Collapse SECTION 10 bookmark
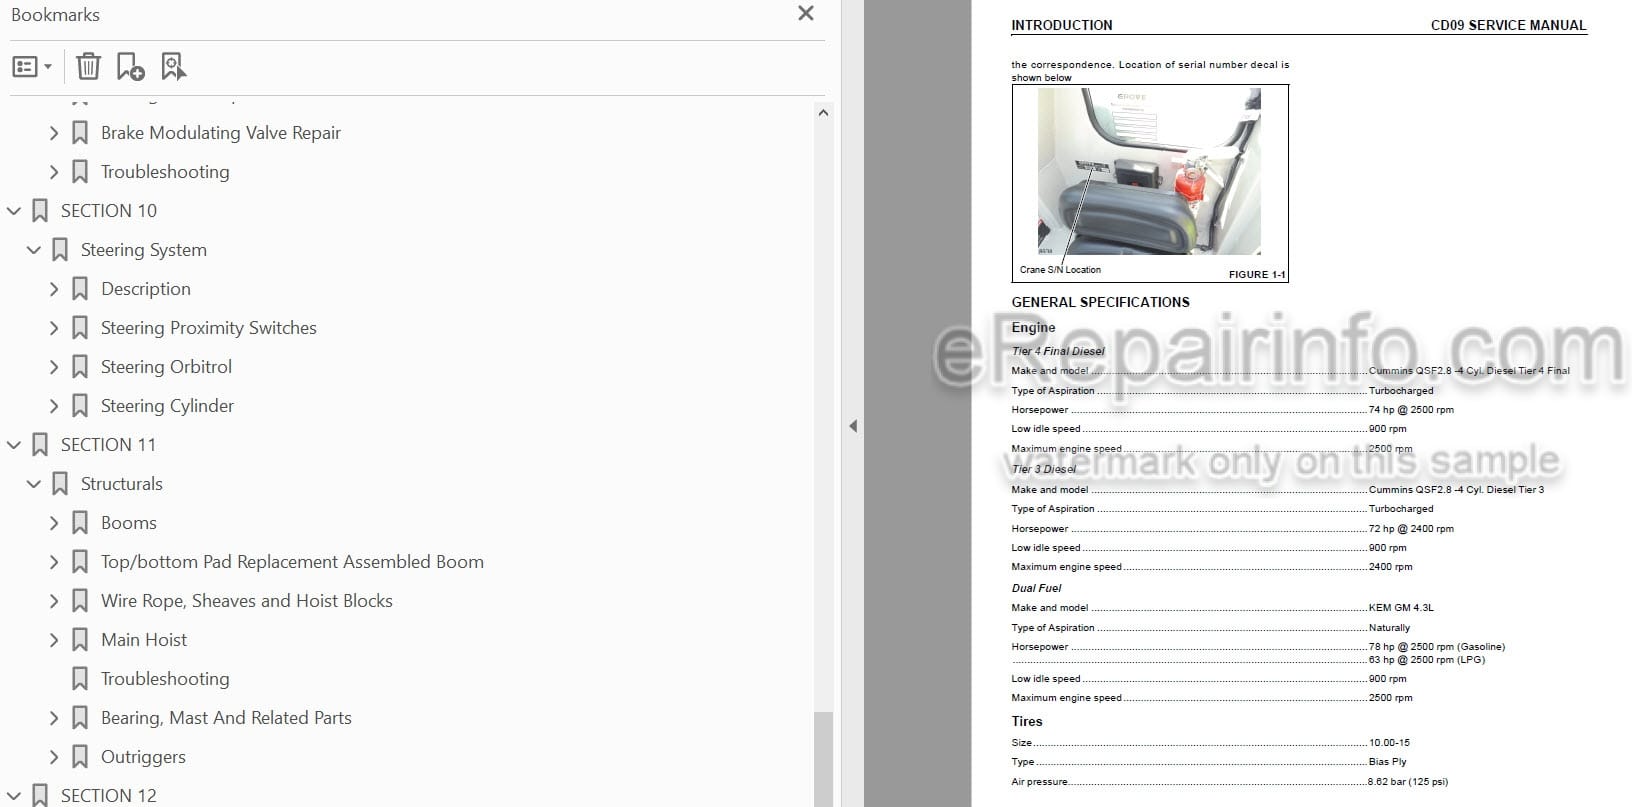Viewport: 1632px width, 807px height. coord(14,211)
